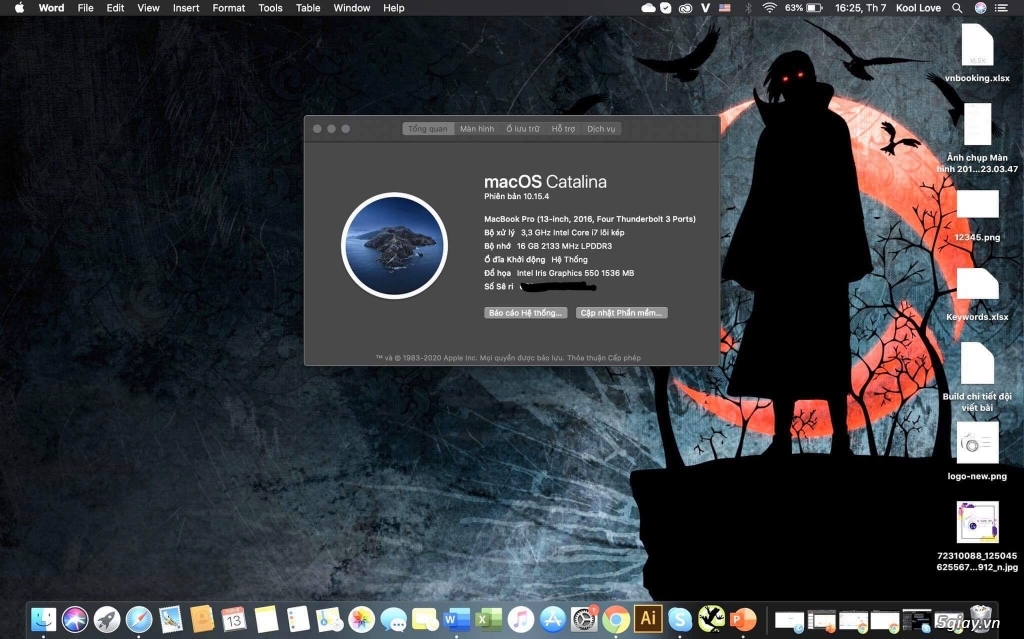1024x639 pixels.
Task: Click the Bluetooth menu bar icon
Action: (x=748, y=8)
